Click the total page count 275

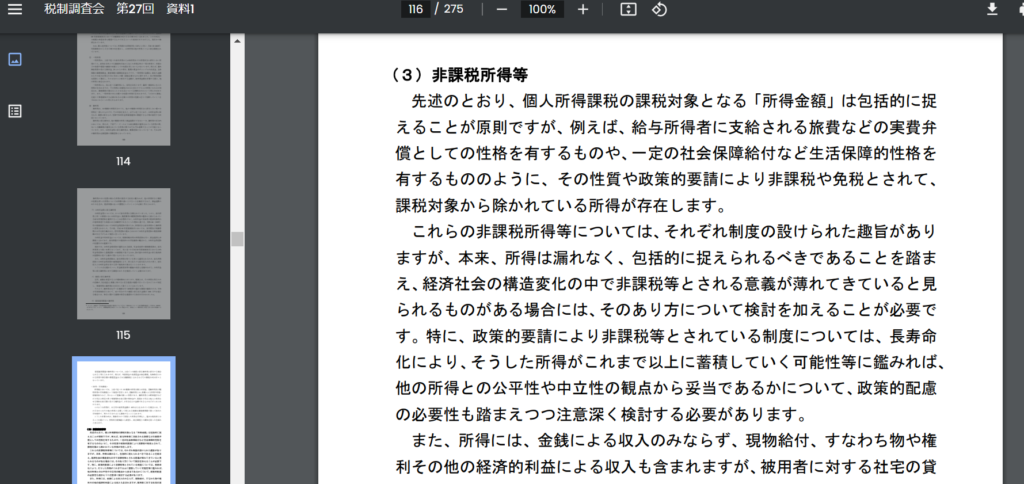pyautogui.click(x=454, y=9)
